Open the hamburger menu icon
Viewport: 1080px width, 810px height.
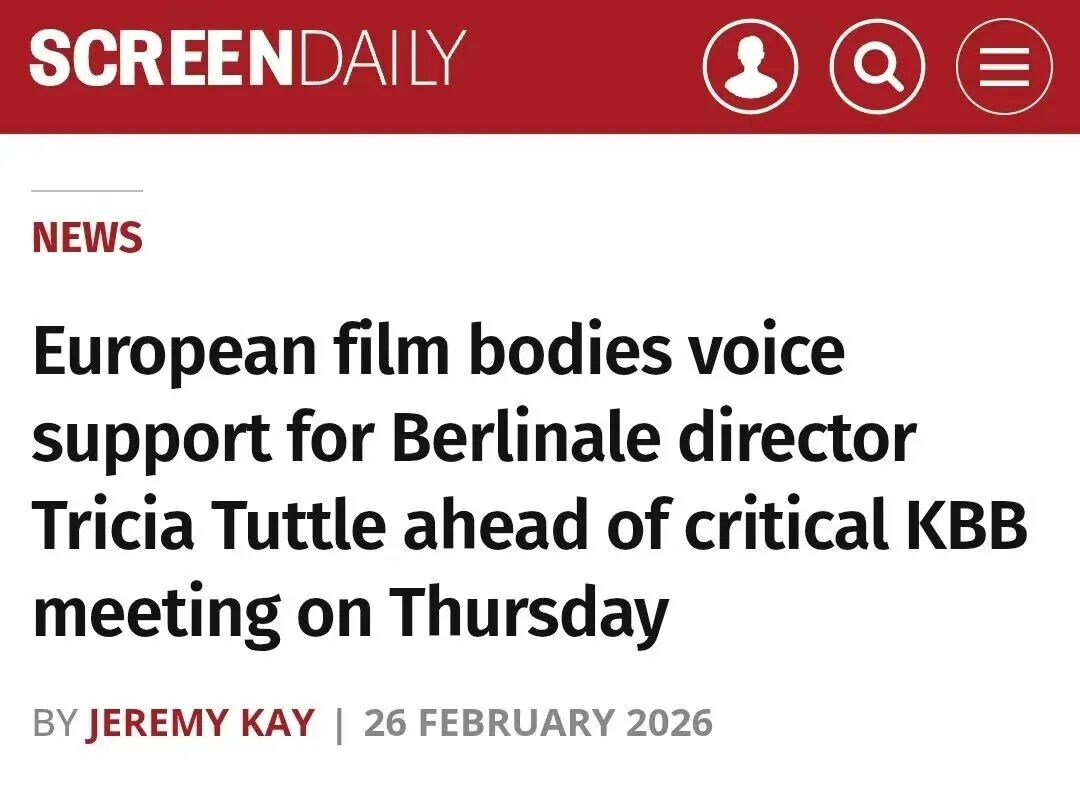[1004, 66]
